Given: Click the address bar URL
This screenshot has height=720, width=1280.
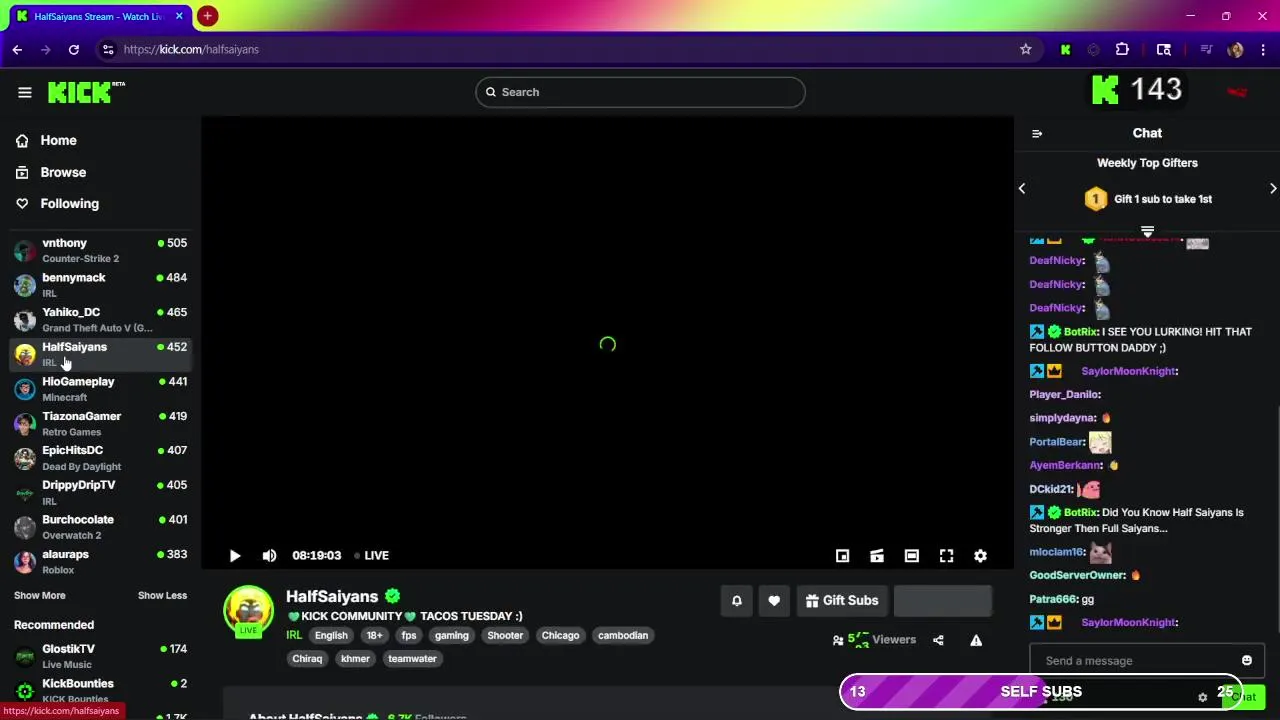Looking at the screenshot, I should 191,49.
